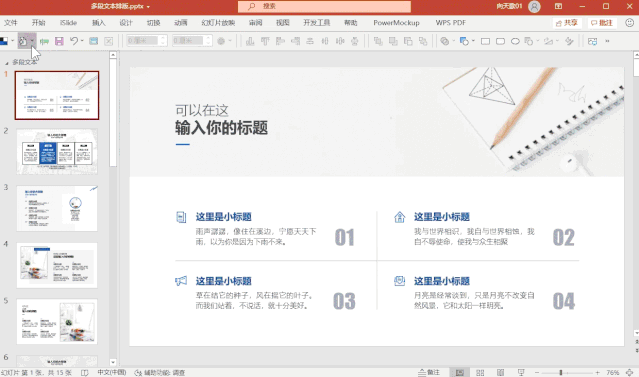The width and height of the screenshot is (639, 377).
Task: Click the align bottom icon
Action: click(x=250, y=41)
